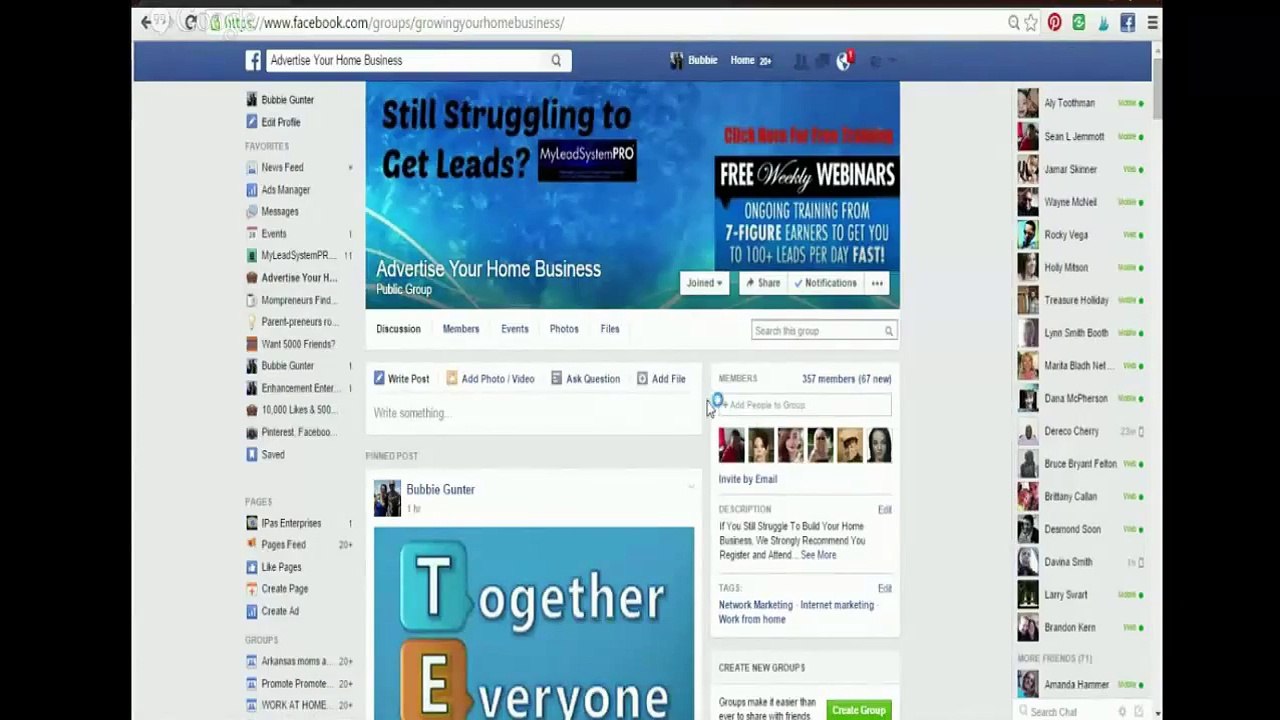Click the Pages Feed icon
This screenshot has height=720, width=1280.
(x=252, y=545)
